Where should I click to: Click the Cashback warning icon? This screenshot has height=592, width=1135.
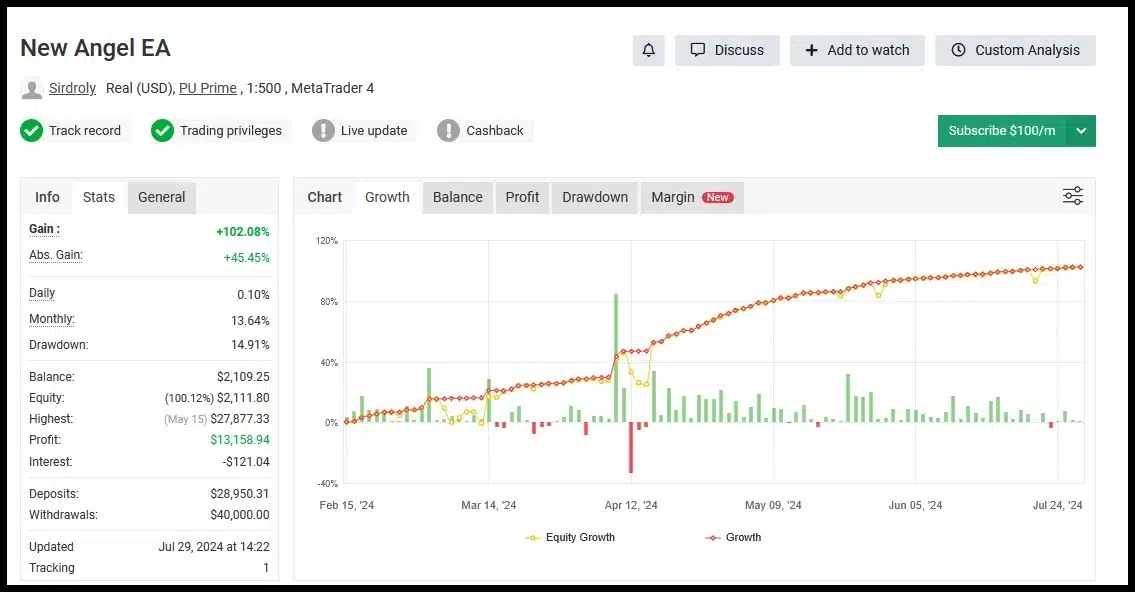449,130
